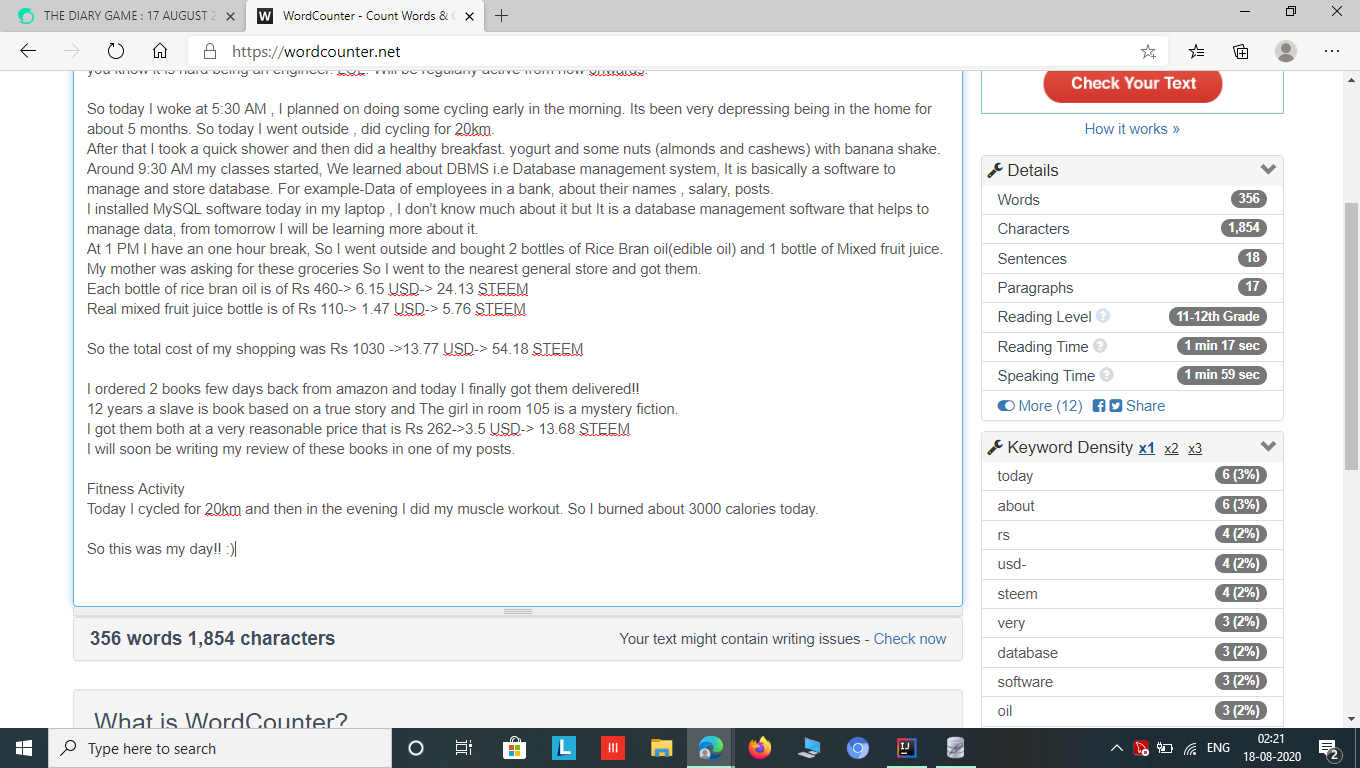Click inside the text editing area
The width and height of the screenshot is (1360, 768).
500,350
